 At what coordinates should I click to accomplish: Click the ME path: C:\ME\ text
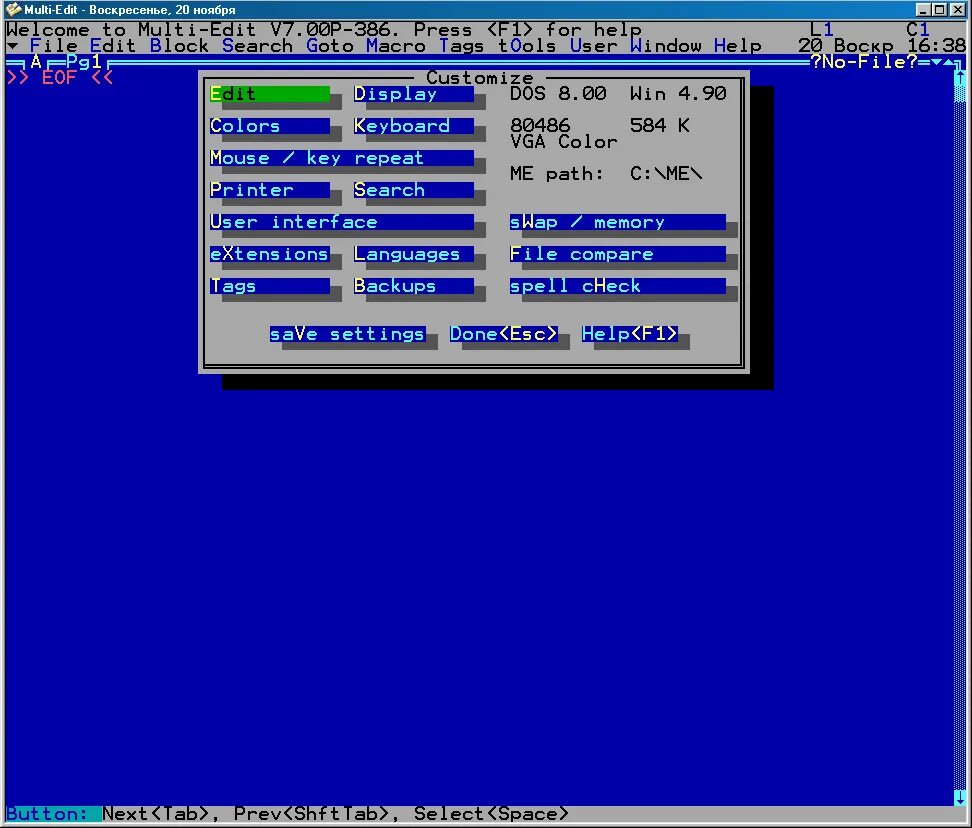[x=606, y=174]
